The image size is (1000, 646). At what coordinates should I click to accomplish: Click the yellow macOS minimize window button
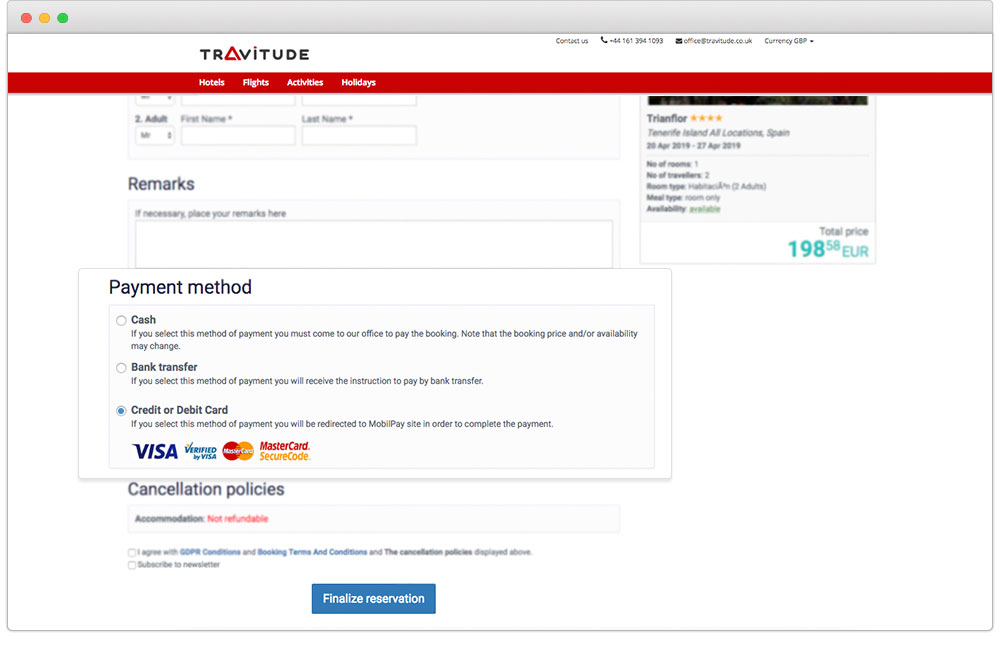(45, 18)
